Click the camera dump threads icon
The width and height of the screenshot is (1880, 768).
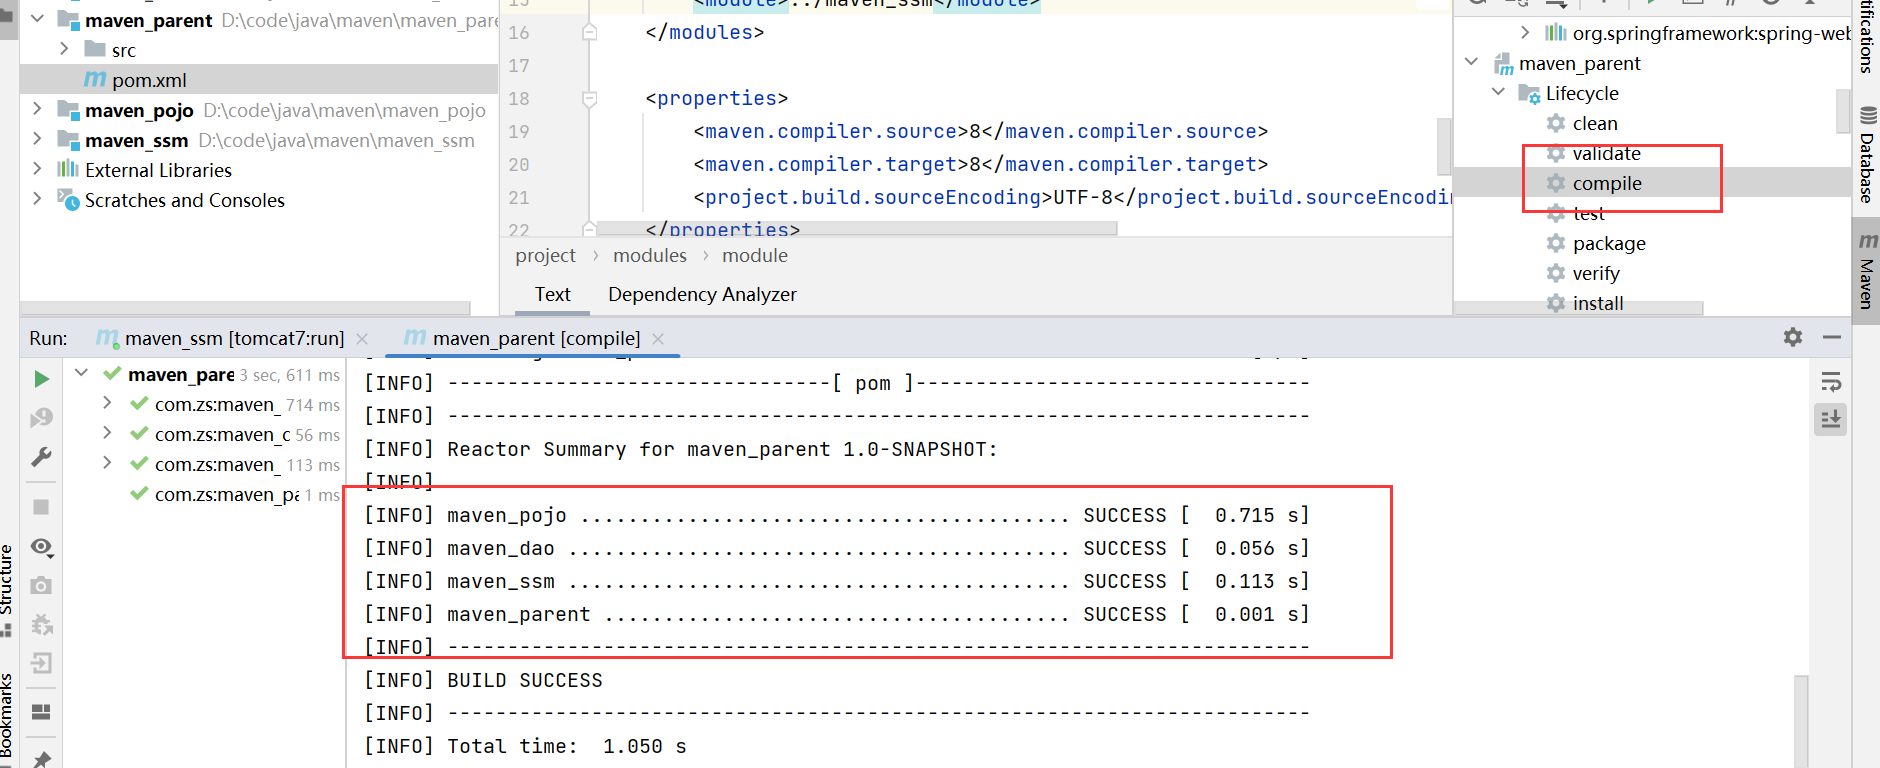[41, 585]
